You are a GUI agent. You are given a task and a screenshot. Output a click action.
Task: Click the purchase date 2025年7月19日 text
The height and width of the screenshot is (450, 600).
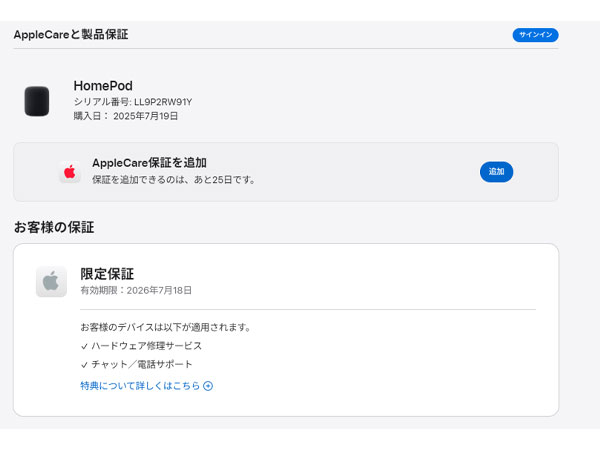pos(145,116)
